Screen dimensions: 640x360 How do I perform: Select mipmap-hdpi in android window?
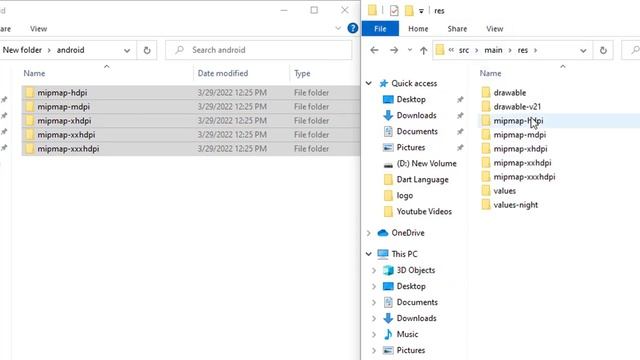click(x=191, y=93)
